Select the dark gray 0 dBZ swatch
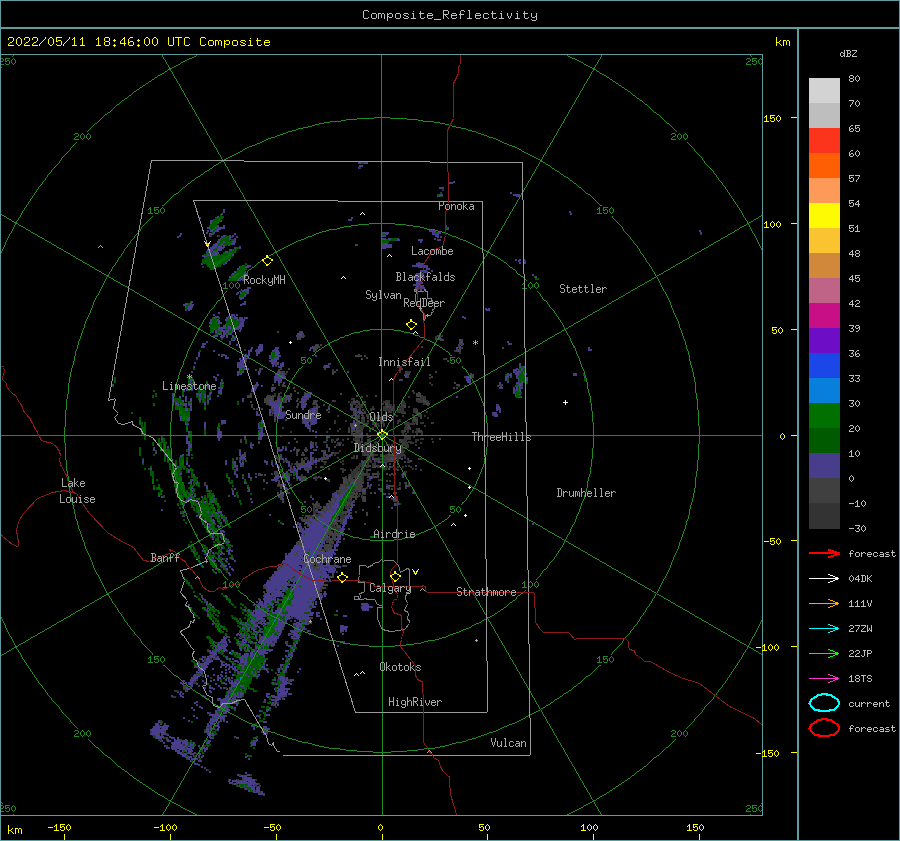The image size is (900, 841). [x=824, y=490]
